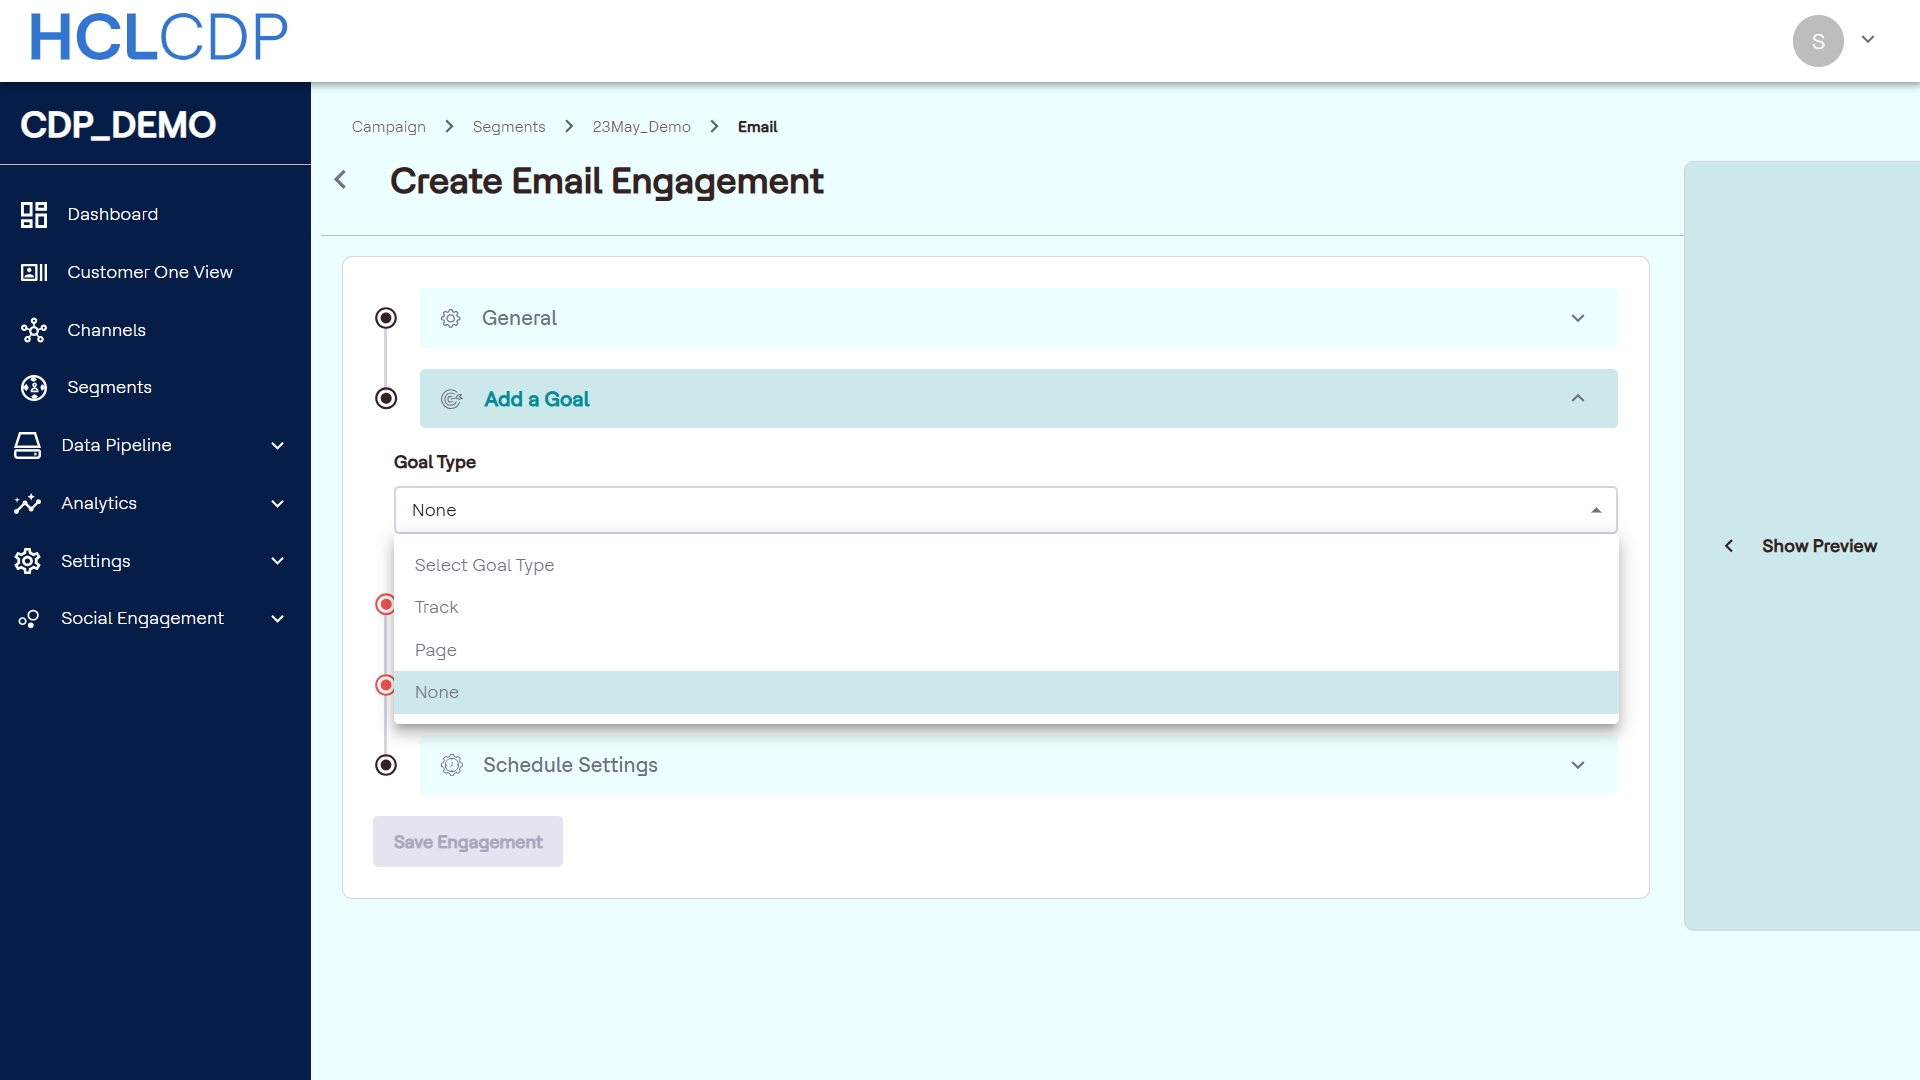Click the back arrow beside page title
Image resolution: width=1920 pixels, height=1080 pixels.
coord(340,180)
